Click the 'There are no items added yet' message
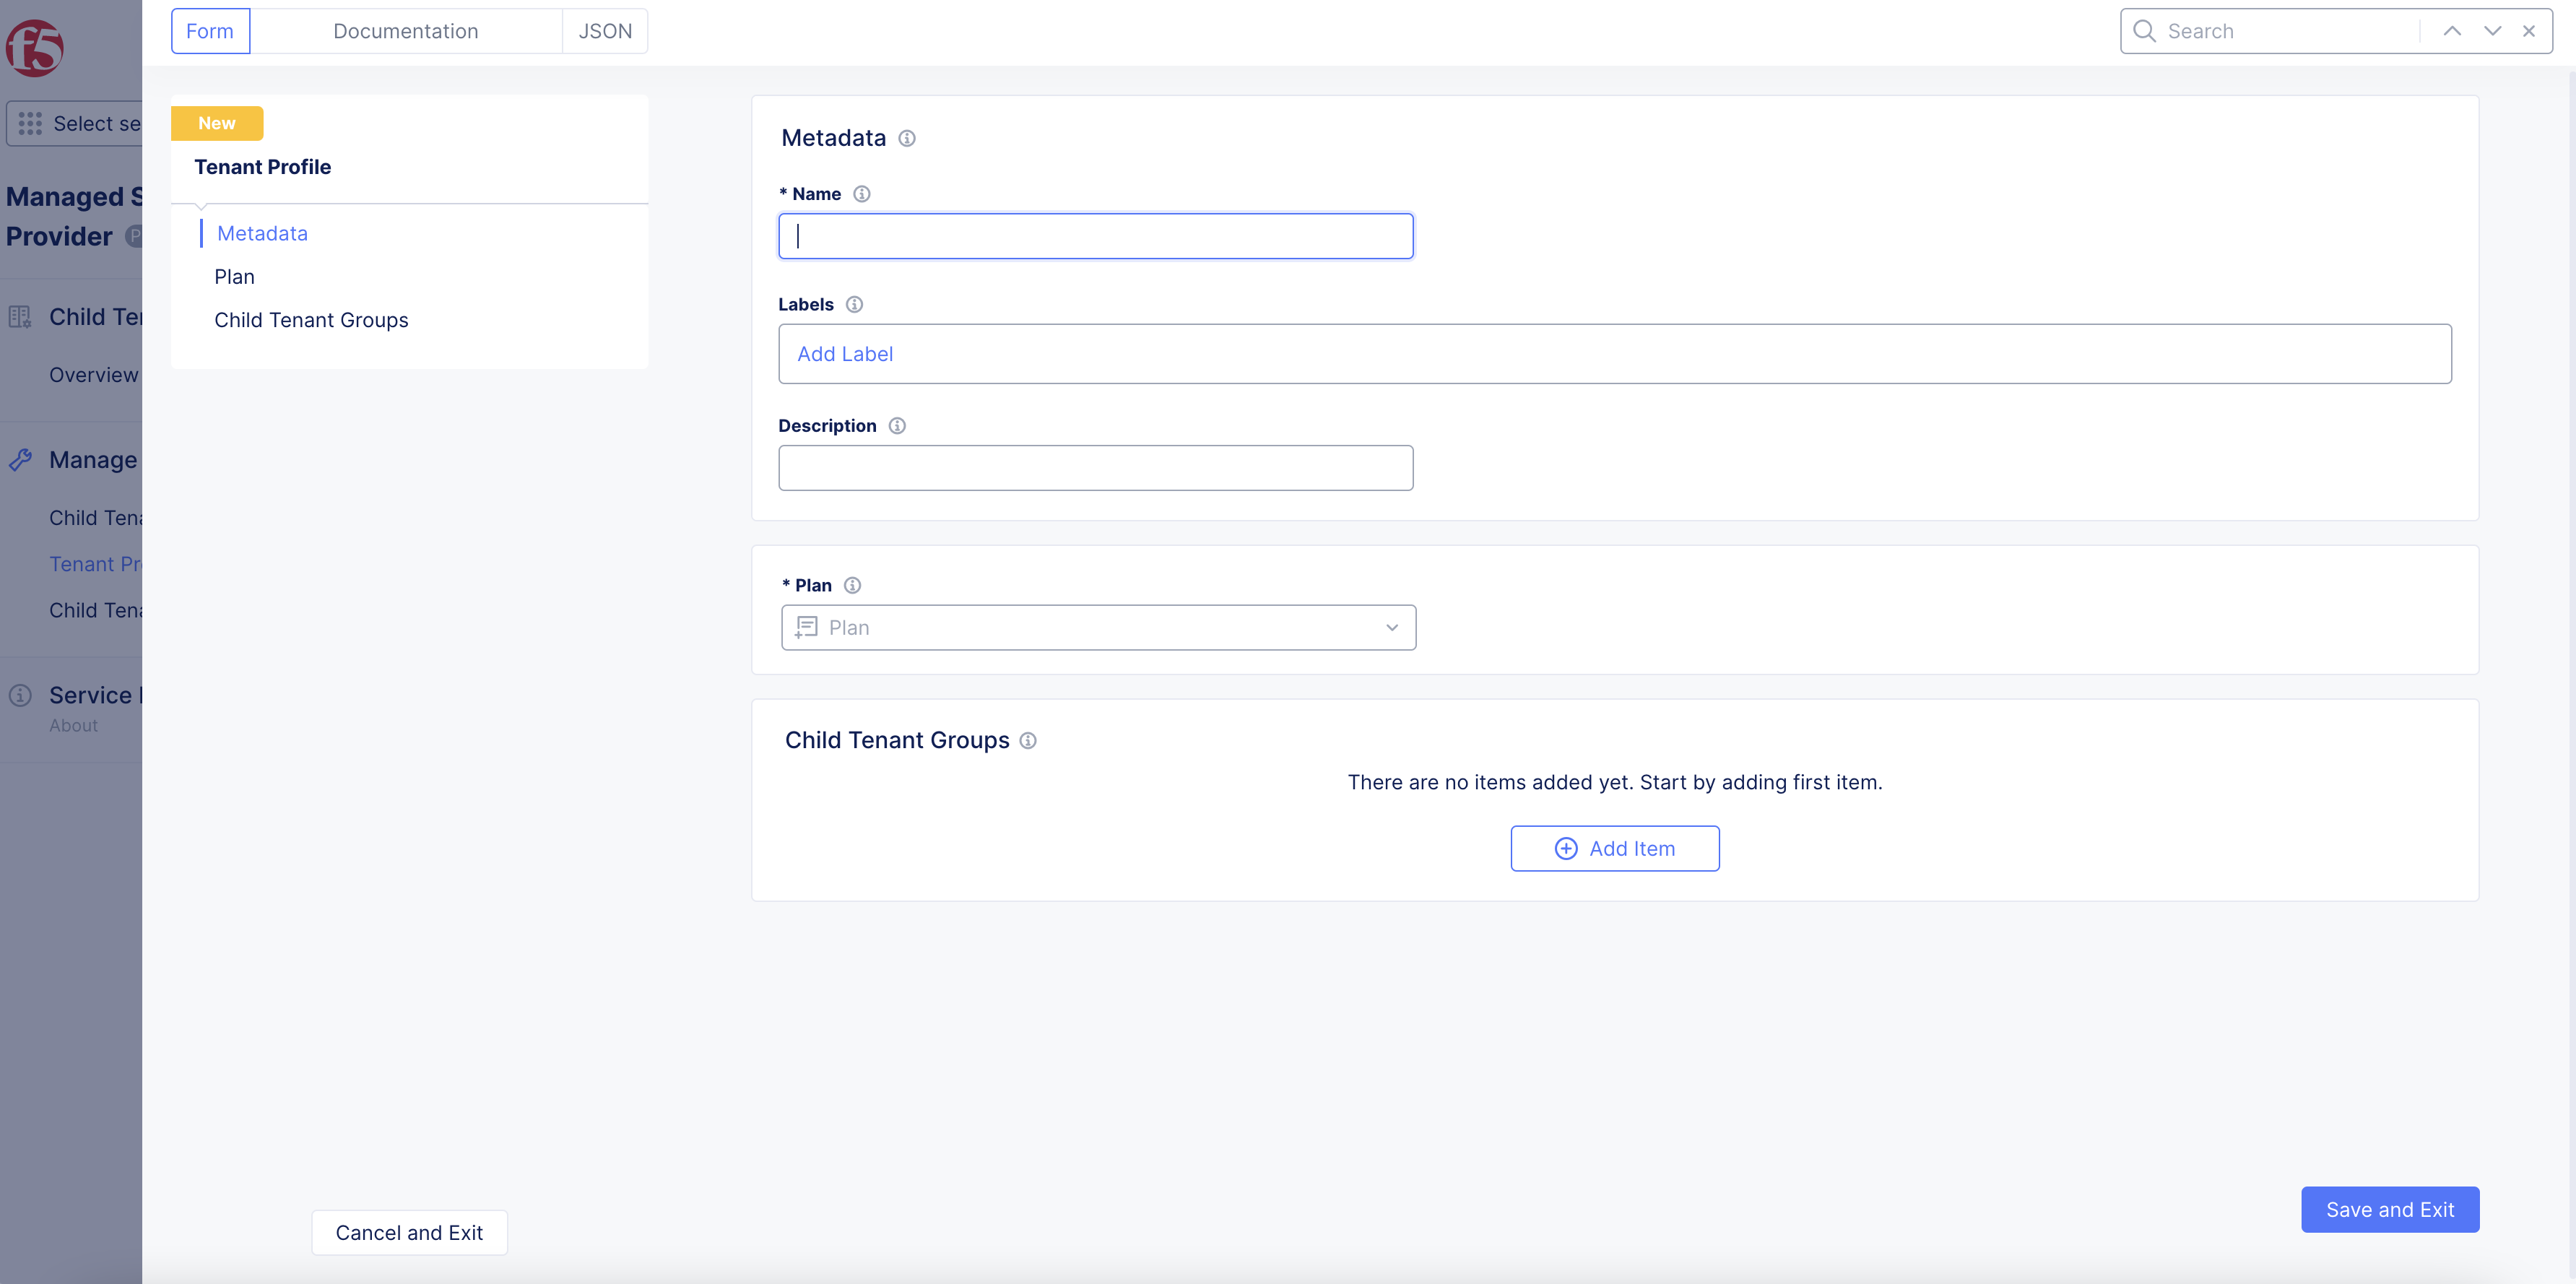Viewport: 2576px width, 1284px height. (1615, 782)
